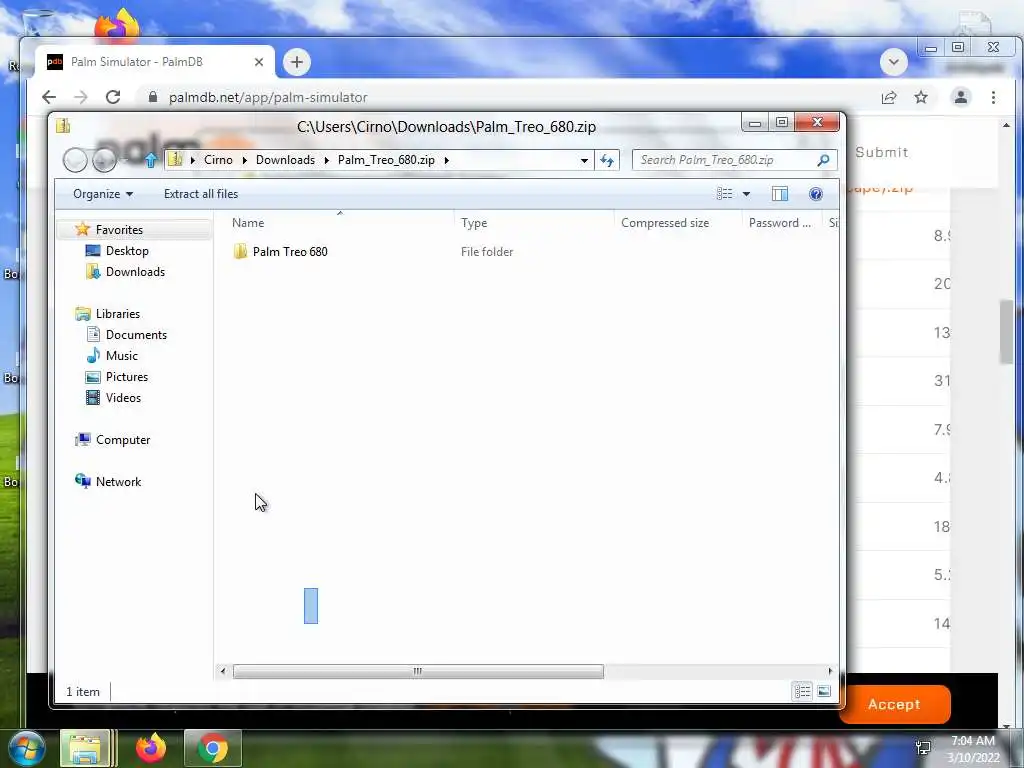The height and width of the screenshot is (768, 1024).
Task: Open new Chrome tab with plus button
Action: (296, 62)
